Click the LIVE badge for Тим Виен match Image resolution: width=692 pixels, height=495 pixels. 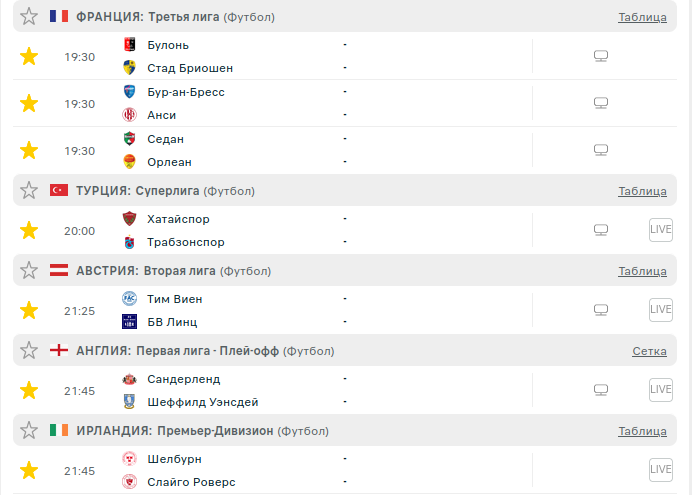(661, 310)
